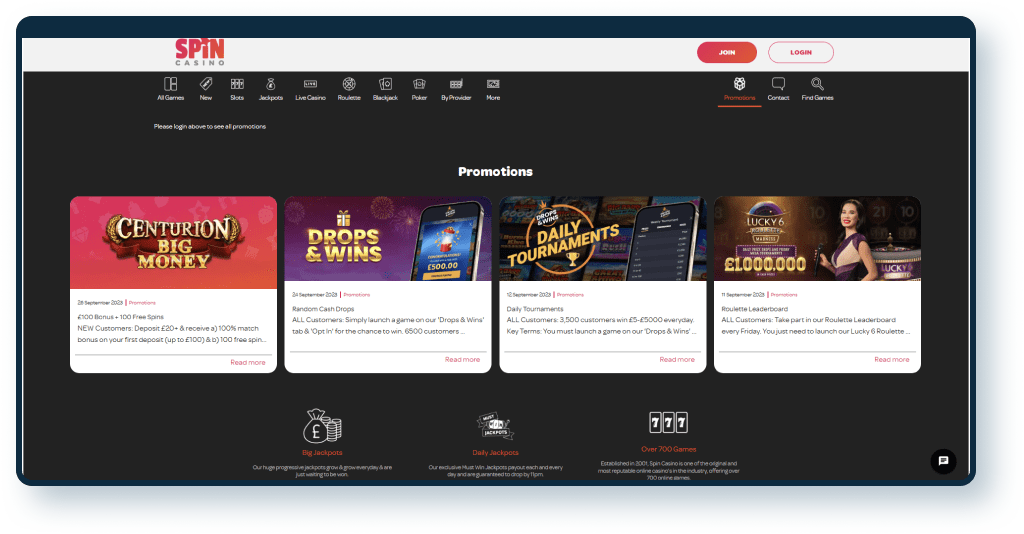
Task: Click the JOIN button
Action: click(x=727, y=52)
